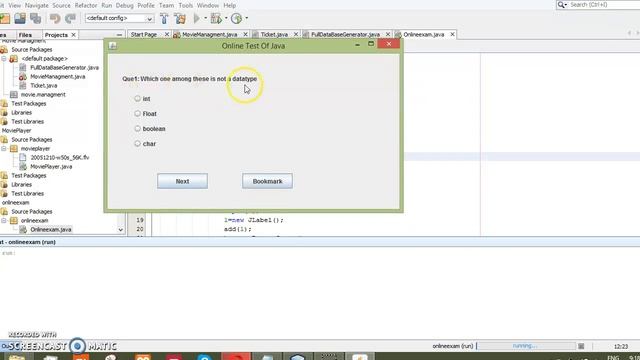Screen dimensions: 640x360
Task: Select movie.managment in the Projects tree
Action: click(x=43, y=94)
